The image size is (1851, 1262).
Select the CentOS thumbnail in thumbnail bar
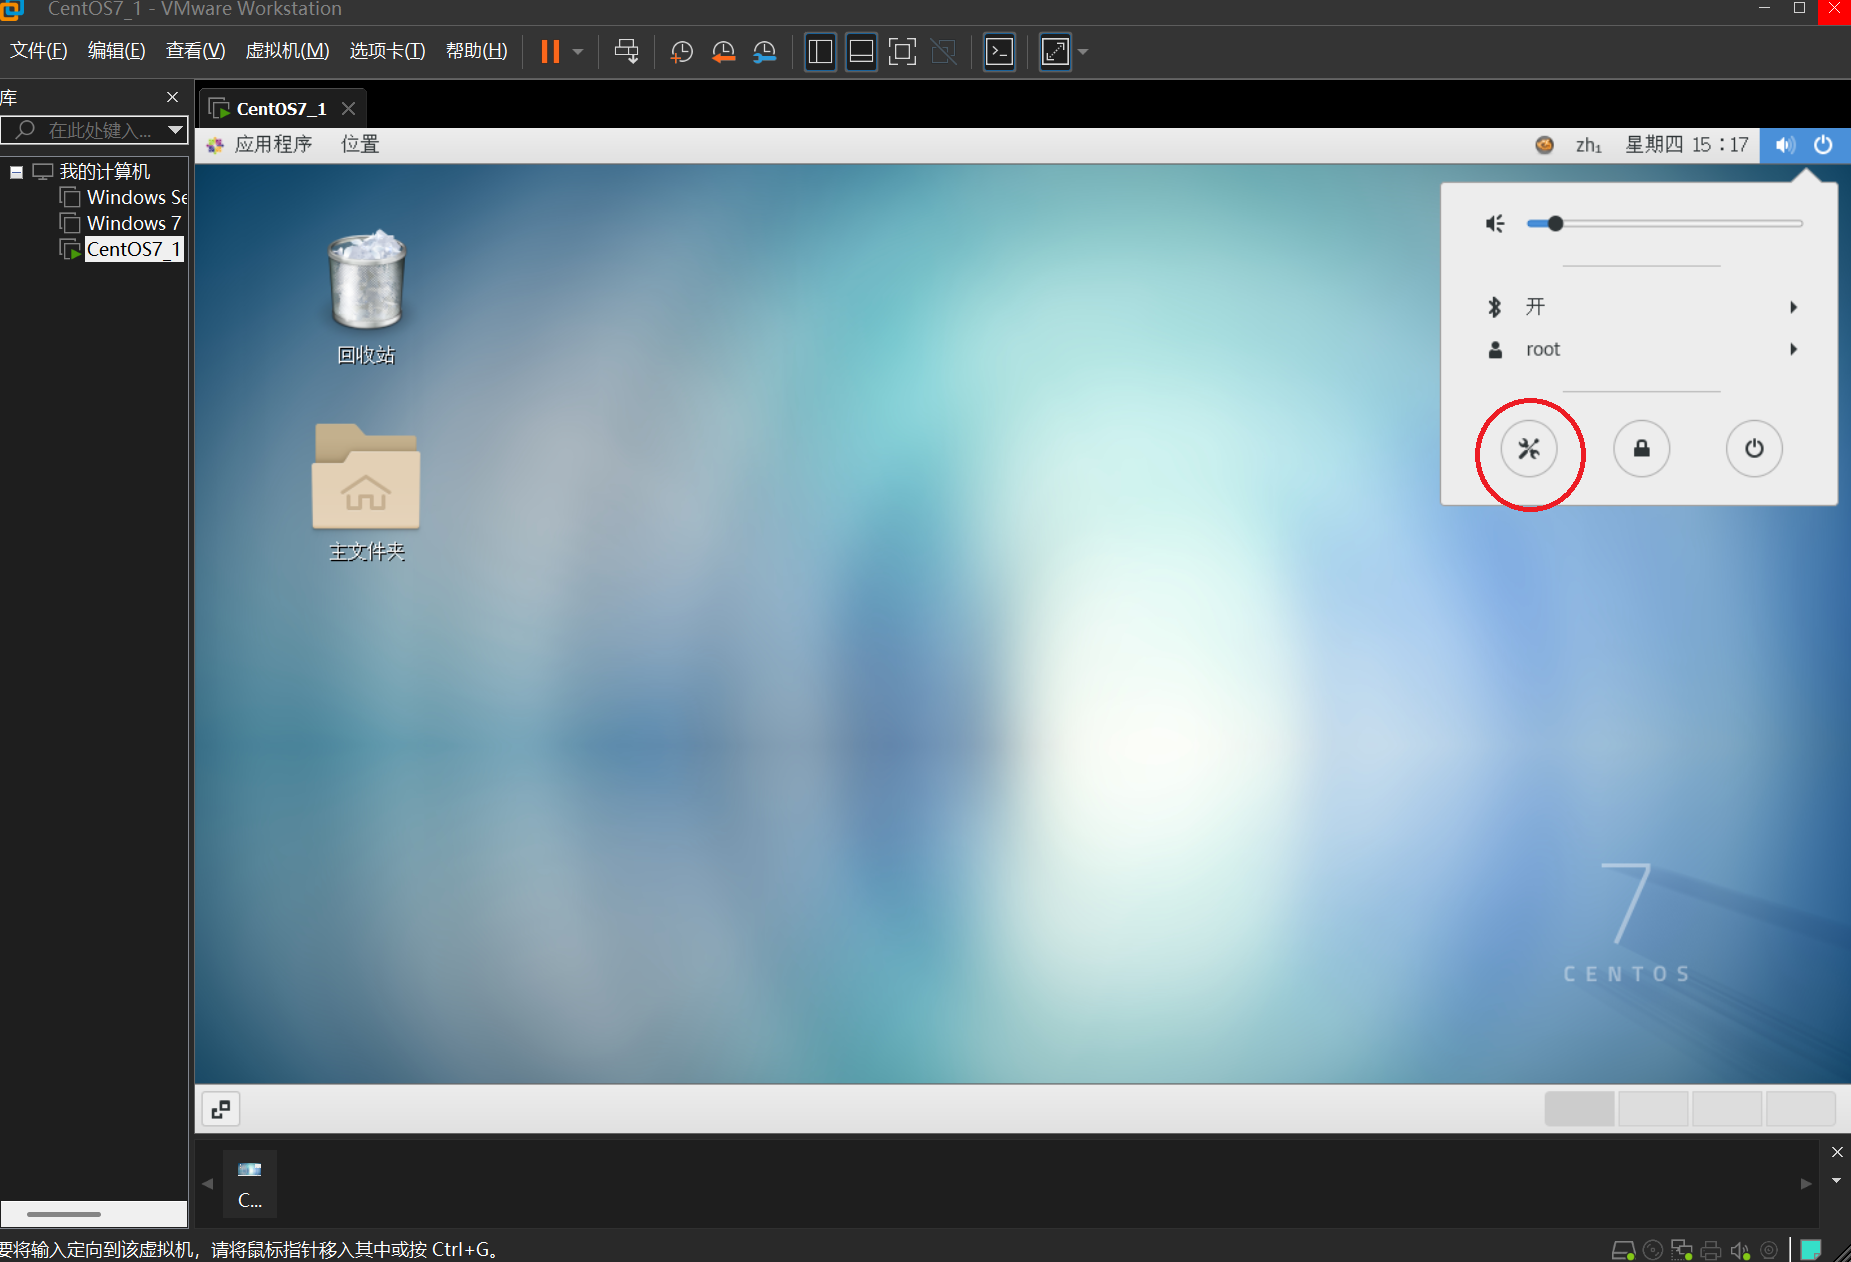[250, 1184]
